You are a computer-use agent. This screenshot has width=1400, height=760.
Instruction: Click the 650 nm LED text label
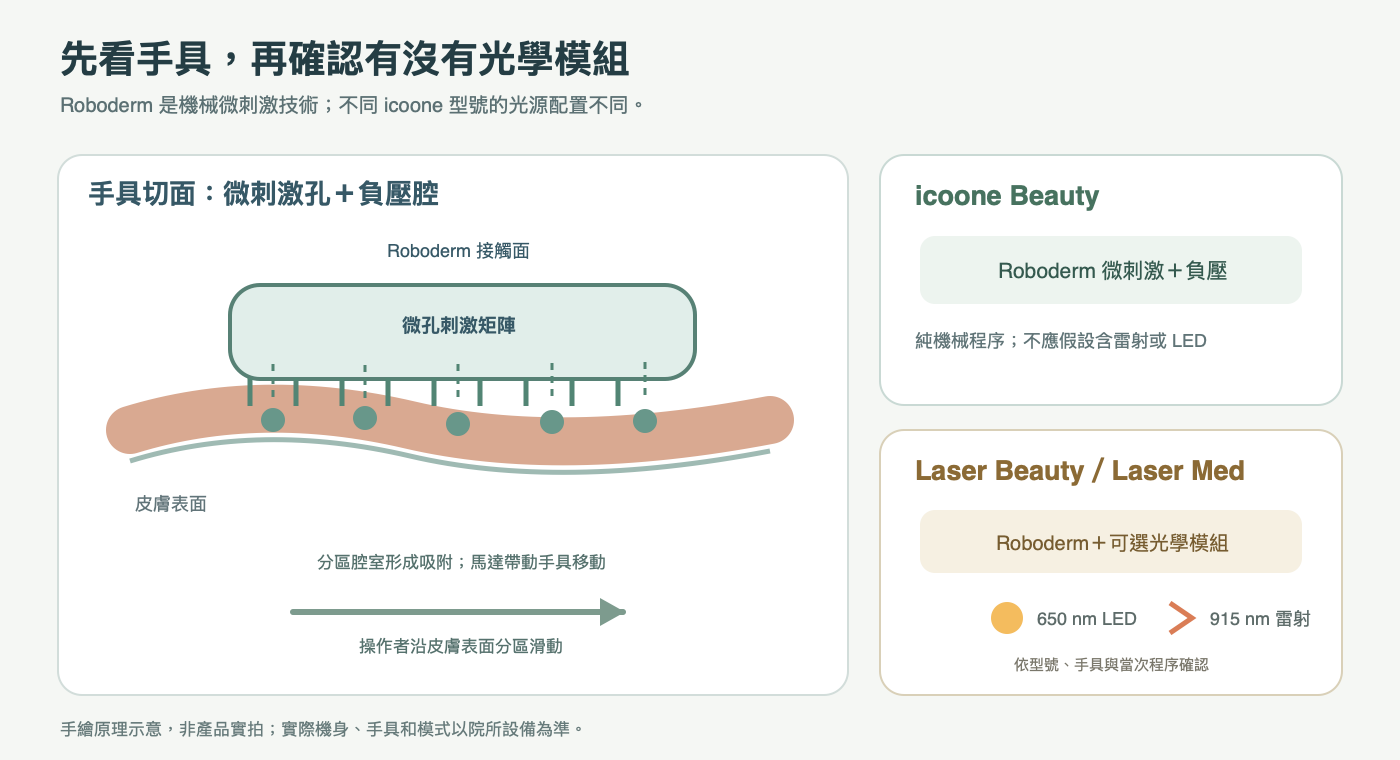[1087, 619]
